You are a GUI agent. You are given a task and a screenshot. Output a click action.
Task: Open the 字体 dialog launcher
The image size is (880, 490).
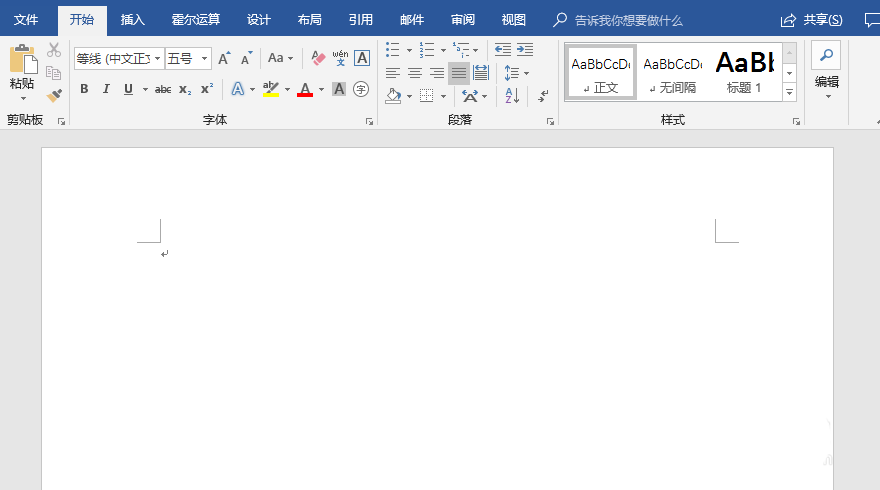[x=369, y=121]
